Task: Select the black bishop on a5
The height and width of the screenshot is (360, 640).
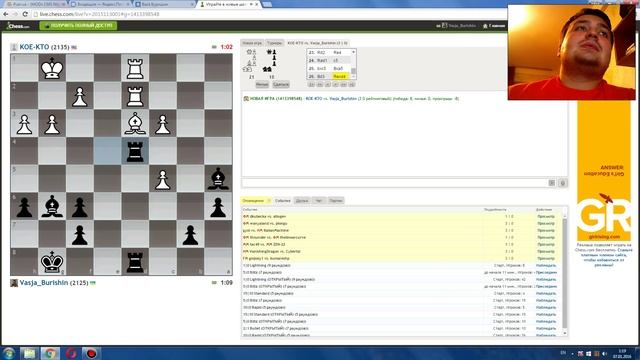Action: coord(218,179)
